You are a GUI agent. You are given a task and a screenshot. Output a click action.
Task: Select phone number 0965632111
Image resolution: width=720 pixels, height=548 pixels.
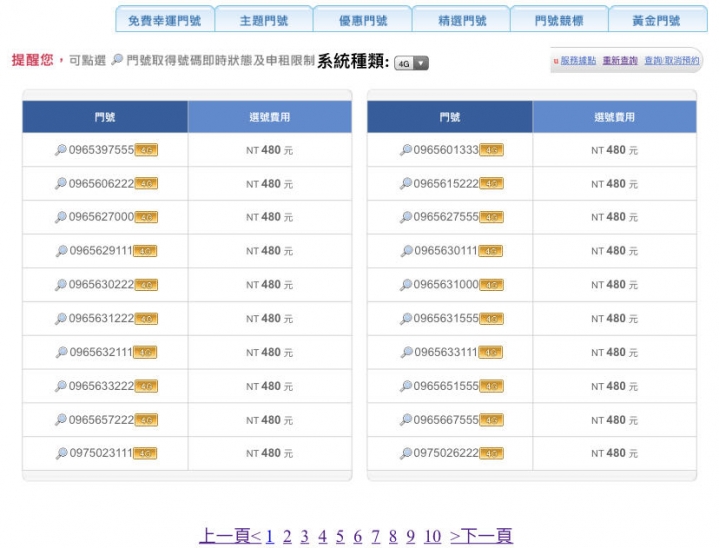(101, 352)
